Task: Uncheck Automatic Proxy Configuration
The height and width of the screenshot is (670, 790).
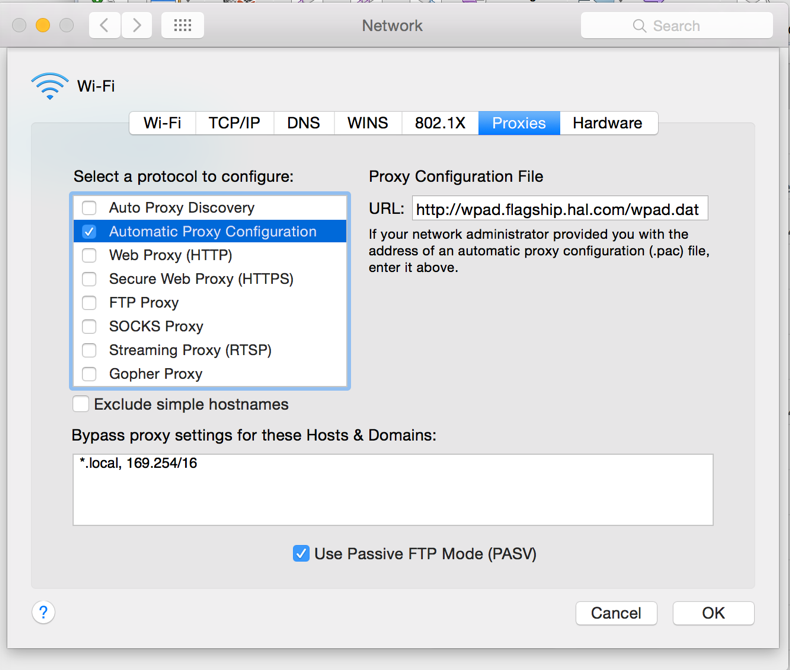Action: click(x=90, y=232)
